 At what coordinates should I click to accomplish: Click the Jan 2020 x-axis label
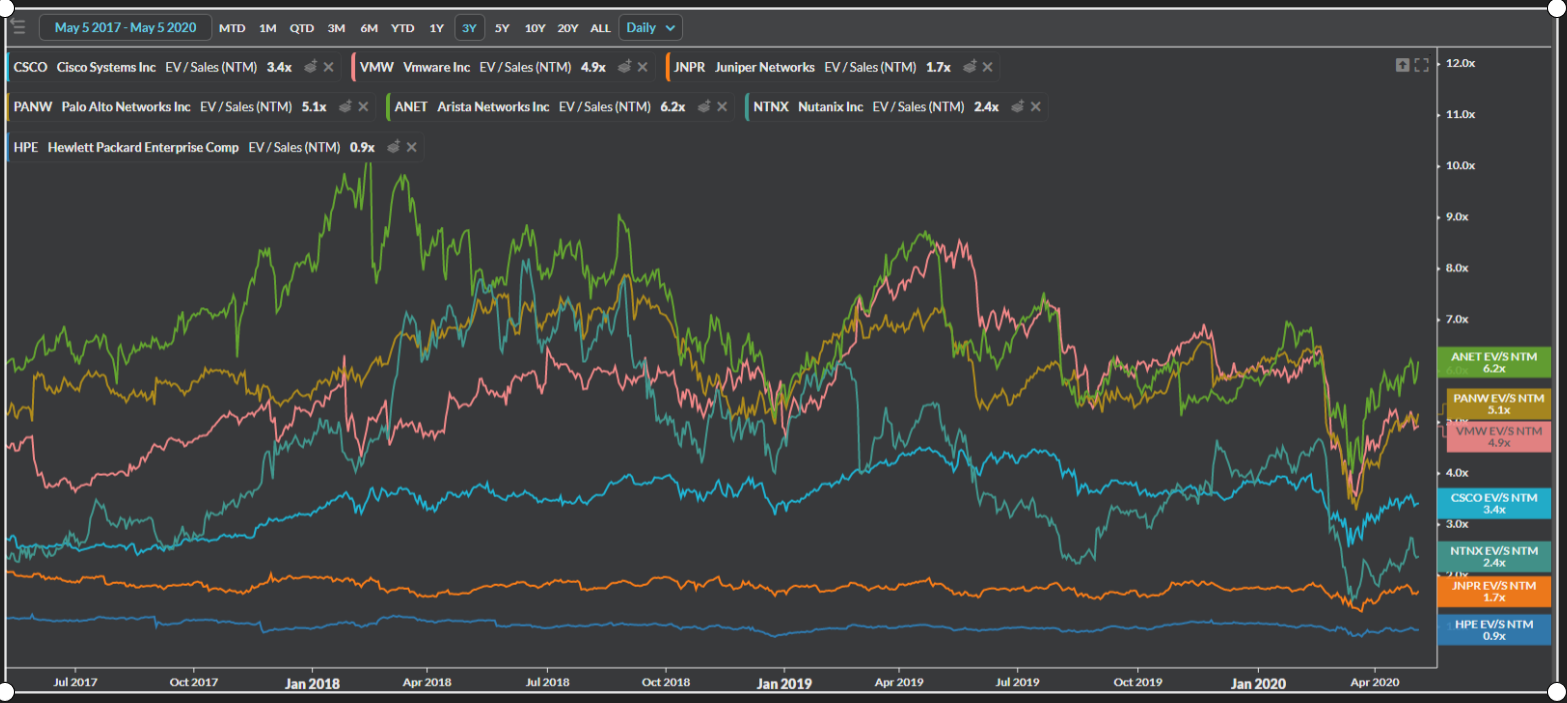pos(1256,684)
